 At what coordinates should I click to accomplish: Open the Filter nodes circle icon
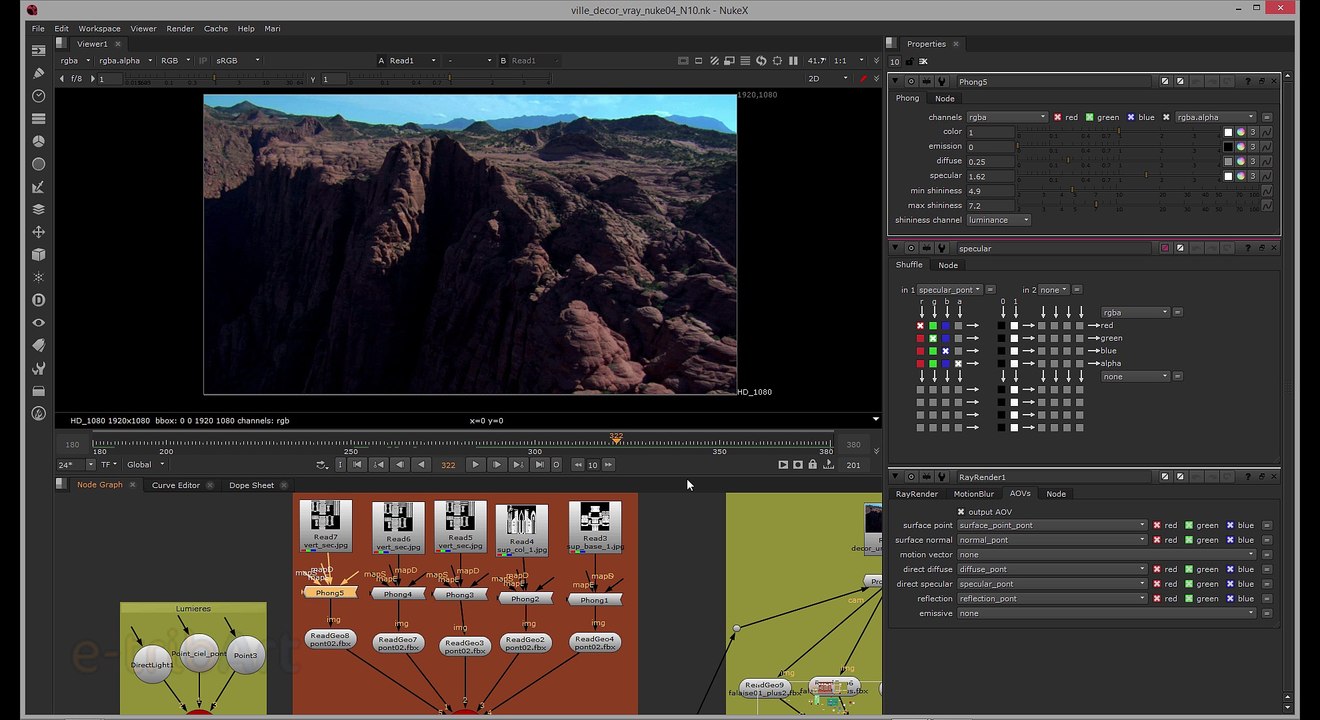(38, 164)
